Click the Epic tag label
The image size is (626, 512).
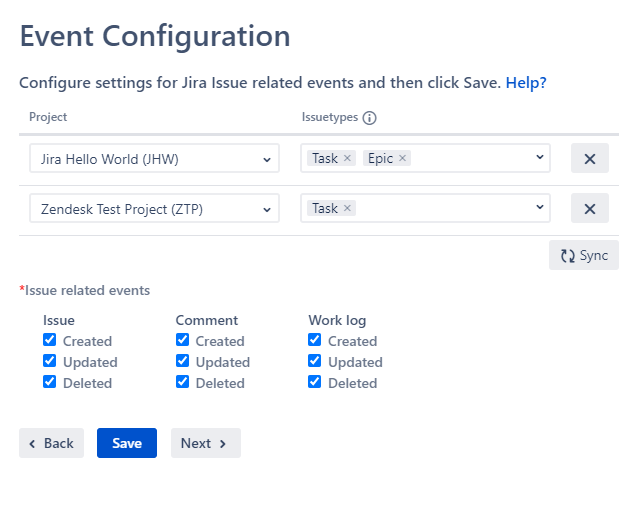pos(380,158)
